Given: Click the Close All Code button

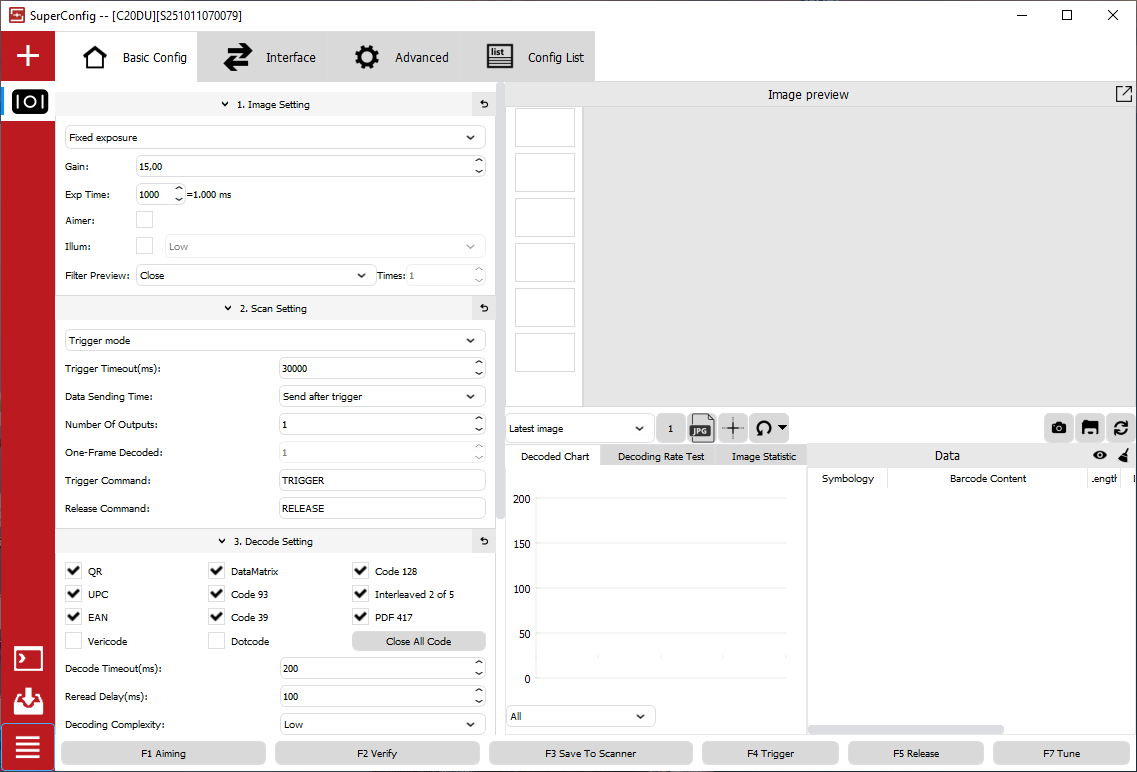Looking at the screenshot, I should point(418,641).
